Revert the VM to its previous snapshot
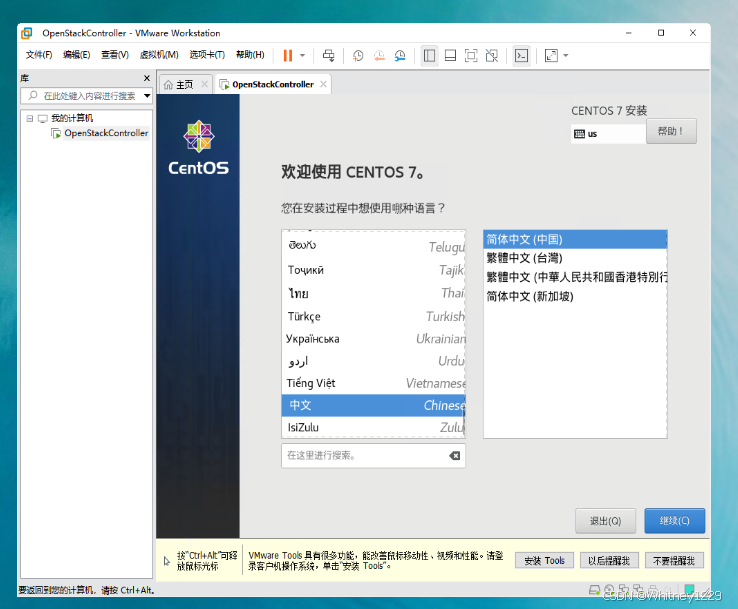 [x=379, y=56]
